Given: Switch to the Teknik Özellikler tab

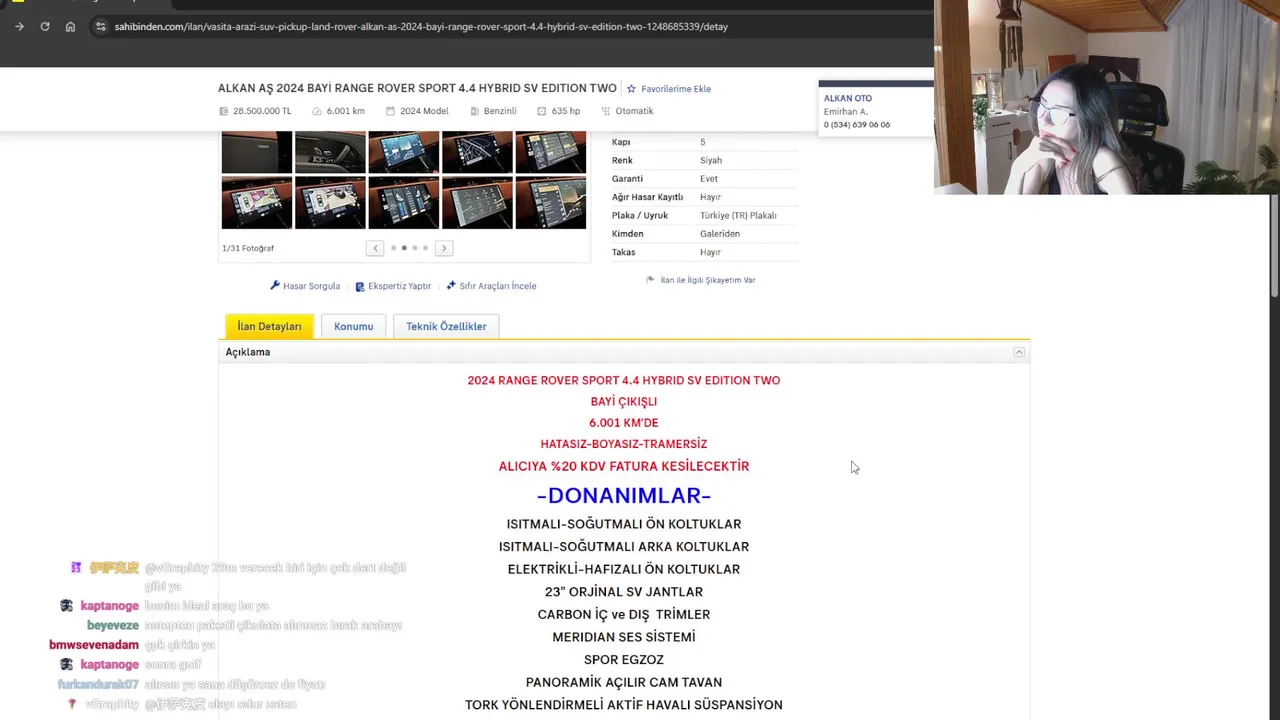Looking at the screenshot, I should (x=446, y=326).
